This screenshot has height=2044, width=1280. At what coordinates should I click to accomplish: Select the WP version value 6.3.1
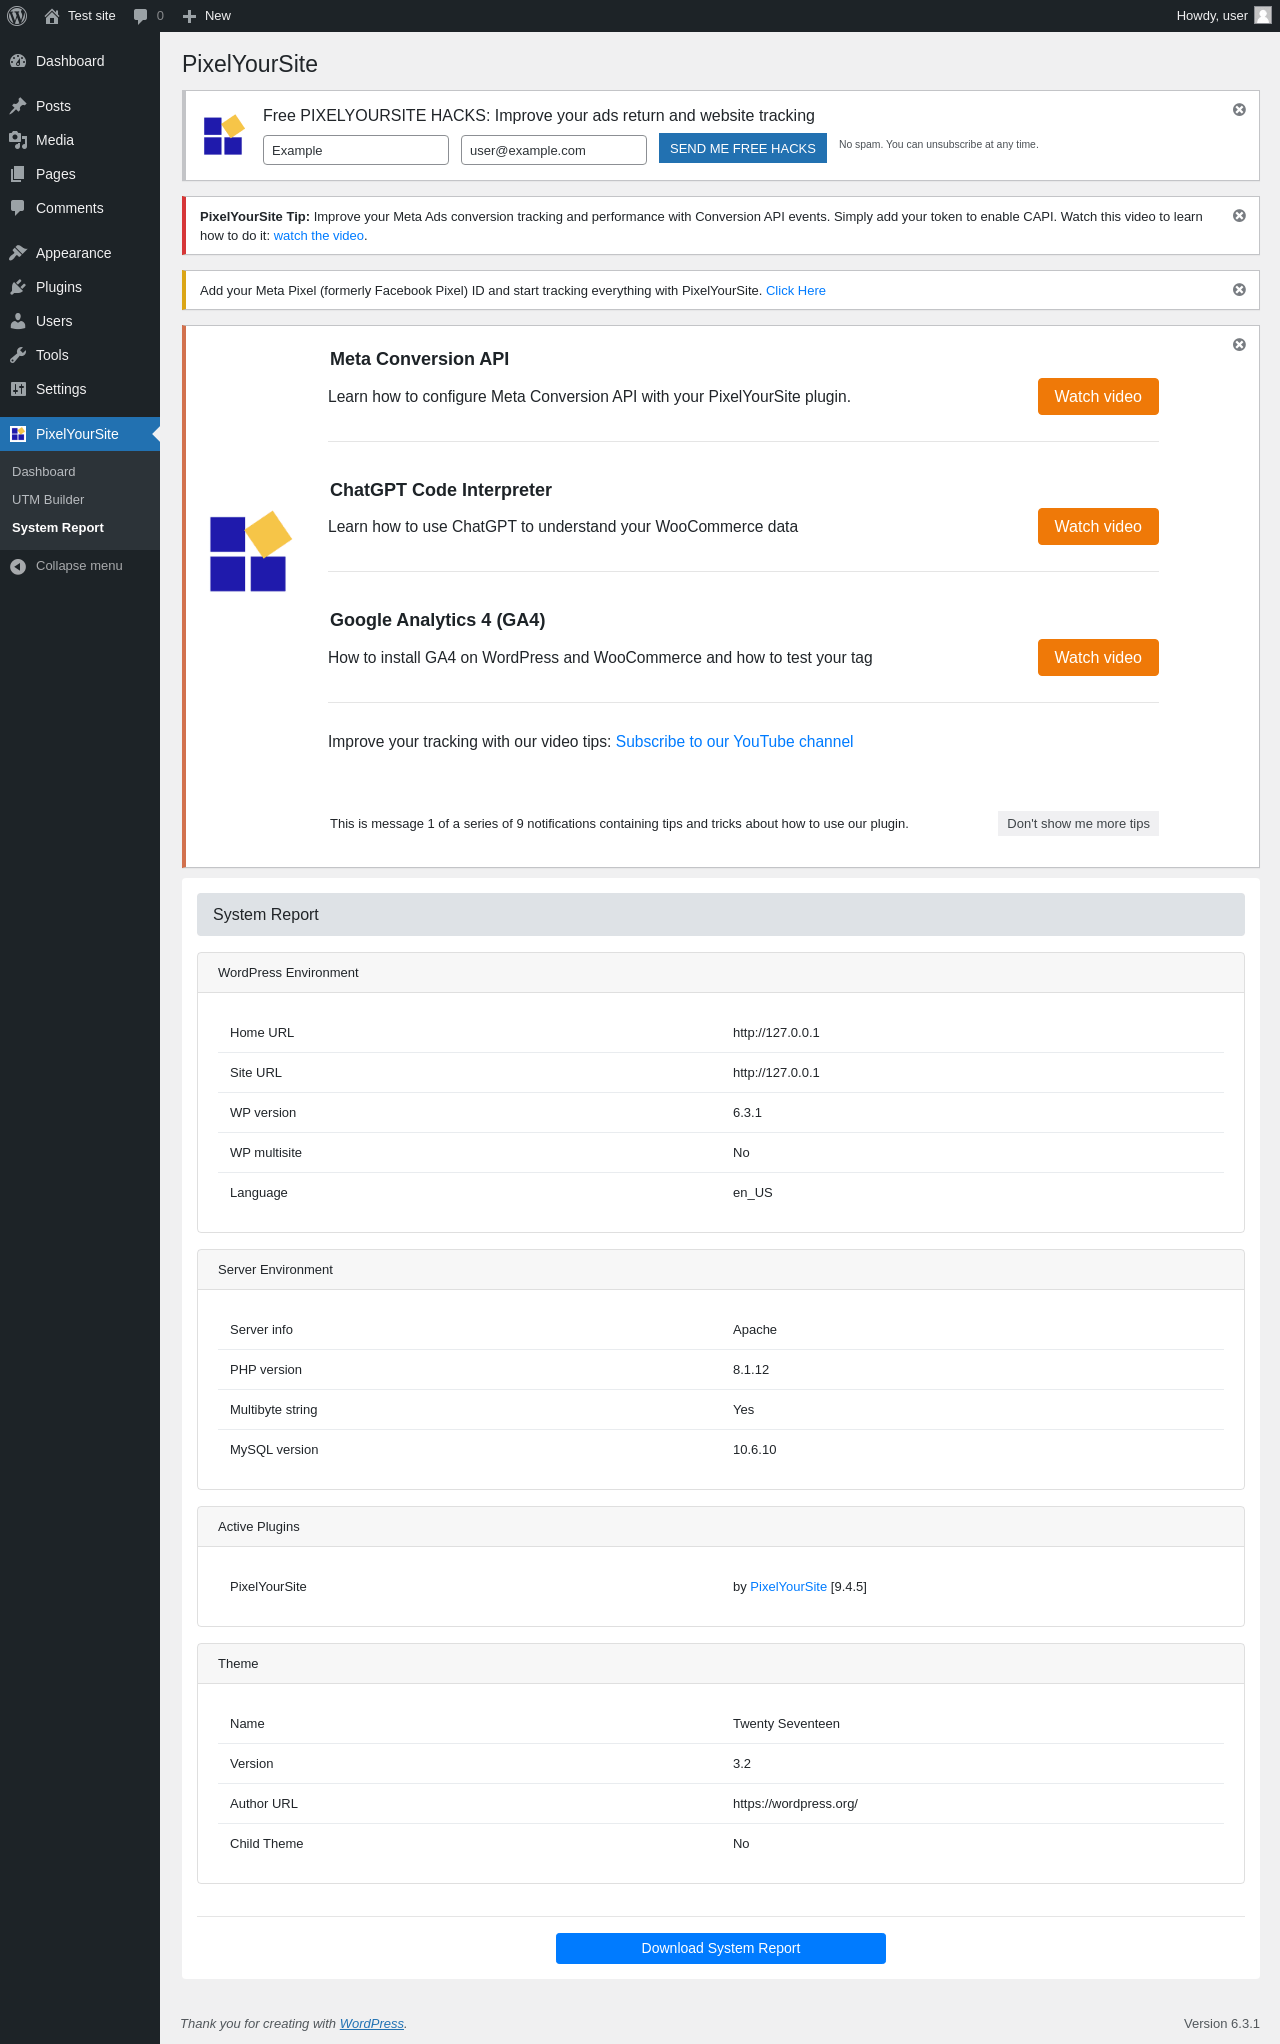pos(747,1113)
